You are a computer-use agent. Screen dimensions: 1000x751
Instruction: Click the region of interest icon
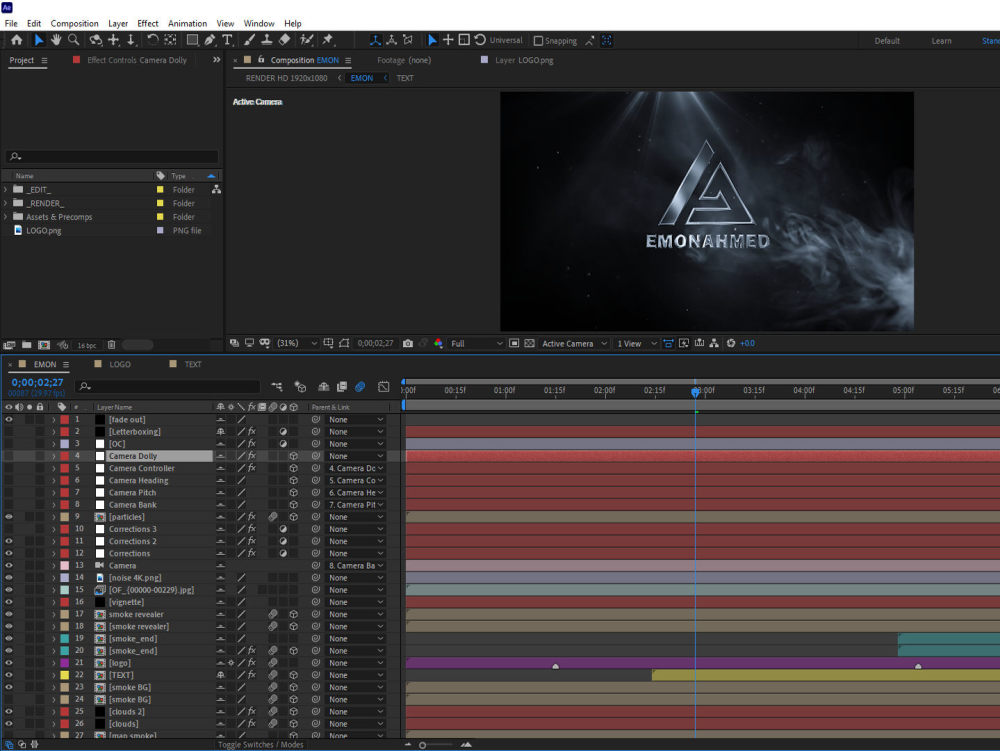pyautogui.click(x=514, y=344)
